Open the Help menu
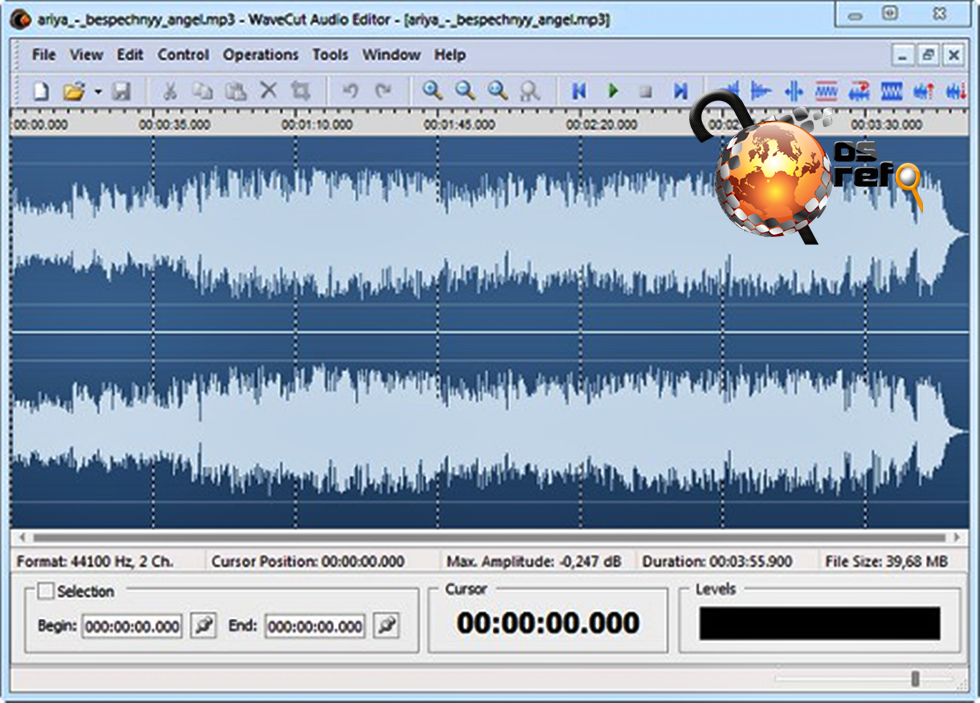The height and width of the screenshot is (703, 980). [x=450, y=55]
